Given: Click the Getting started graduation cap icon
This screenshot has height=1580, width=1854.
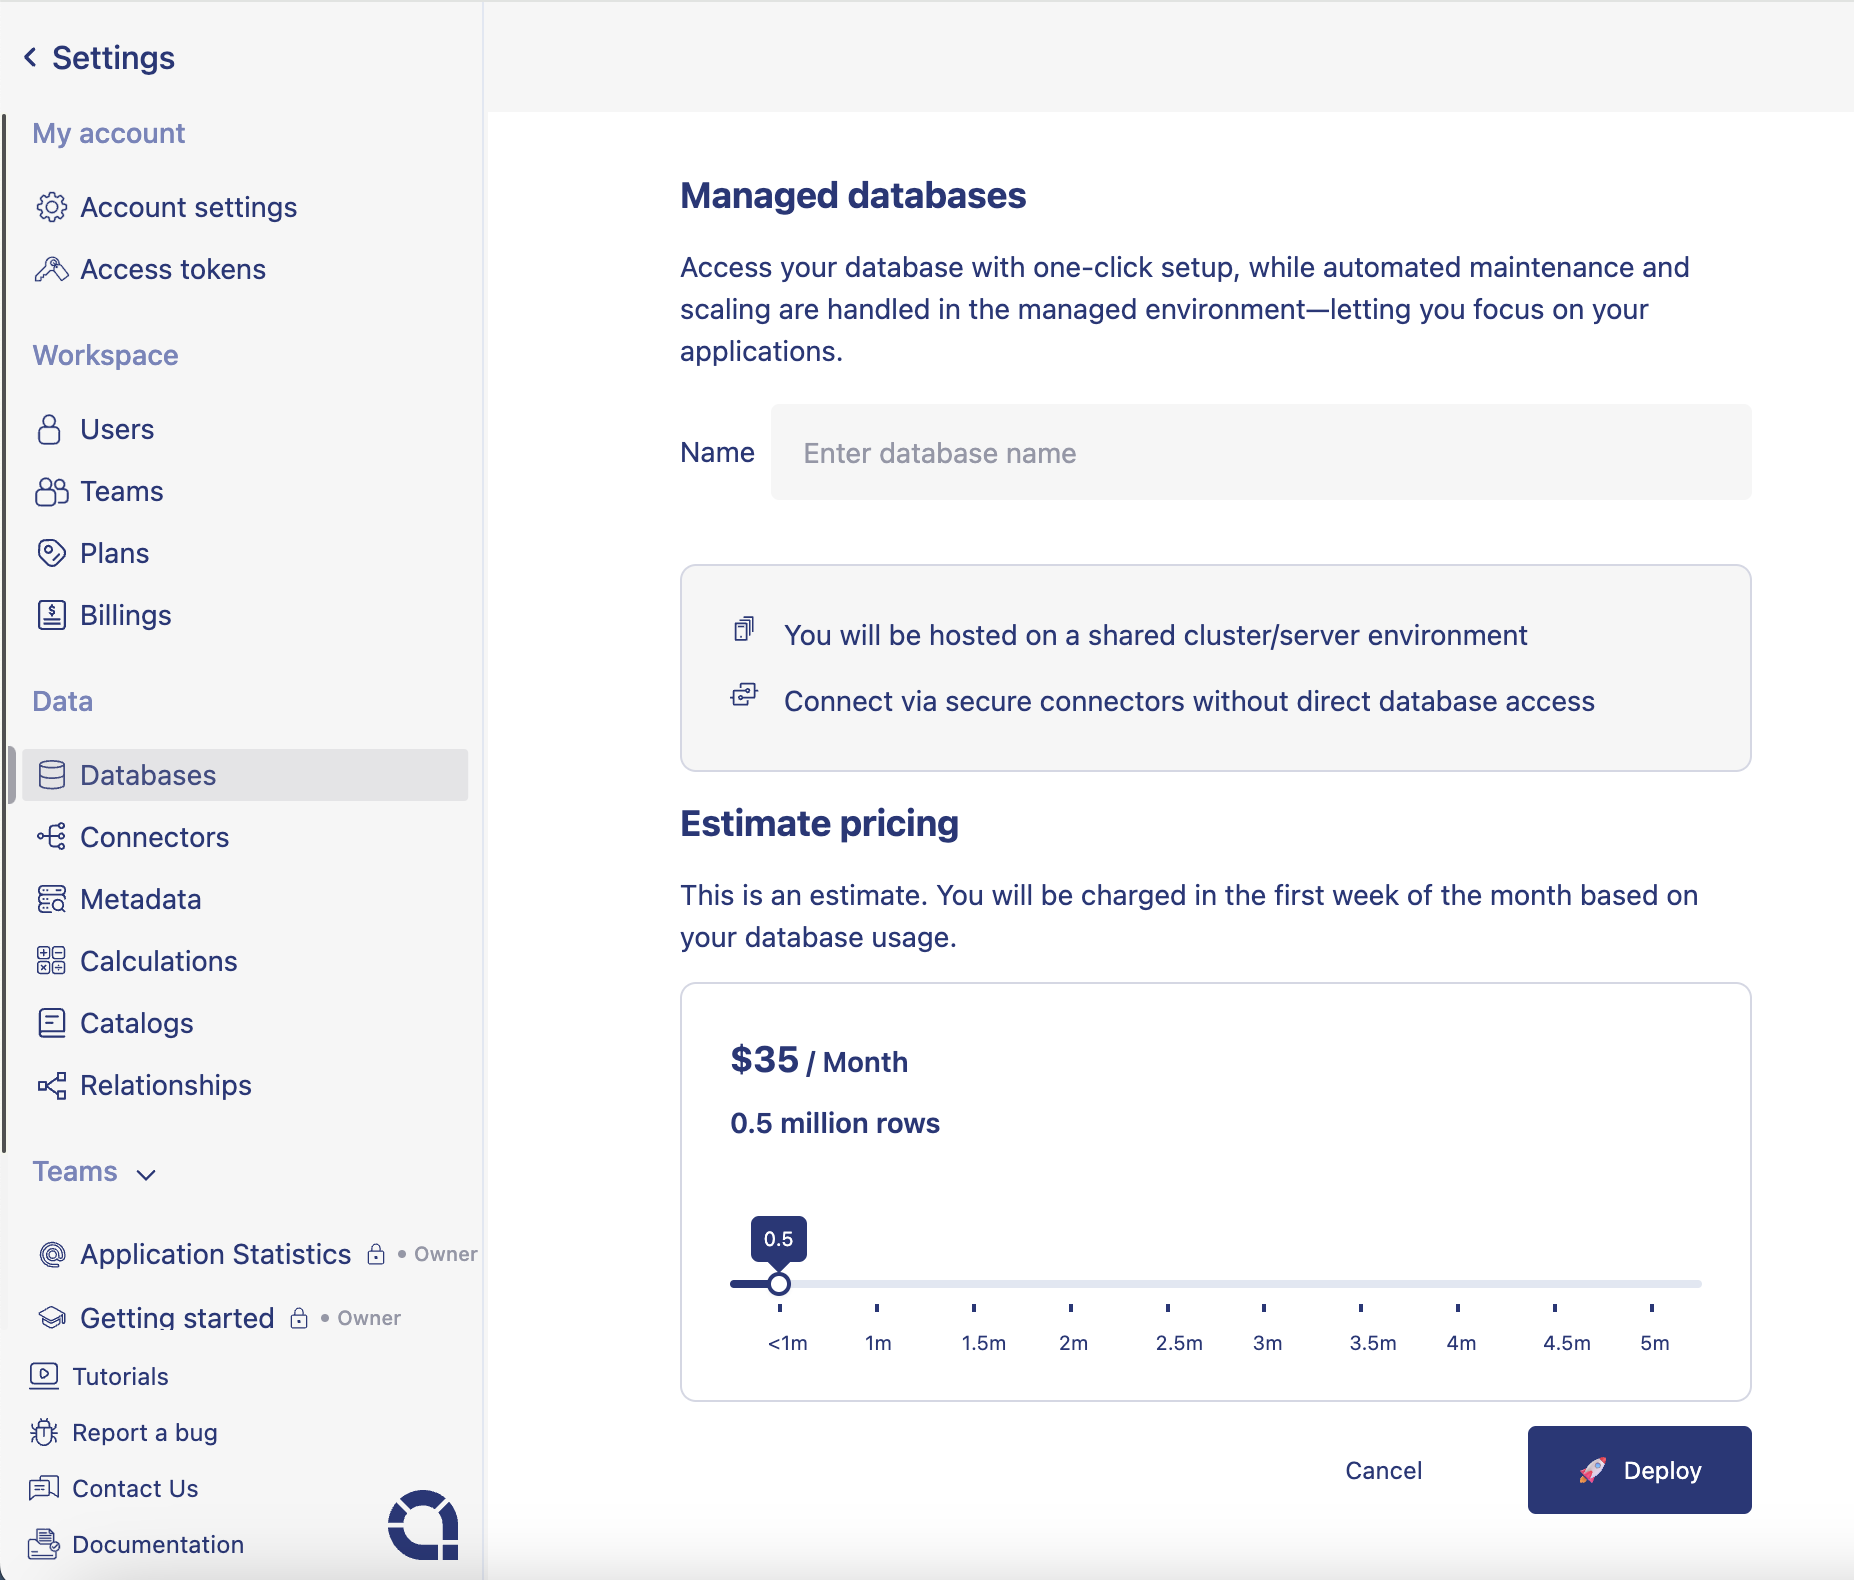Looking at the screenshot, I should [52, 1318].
